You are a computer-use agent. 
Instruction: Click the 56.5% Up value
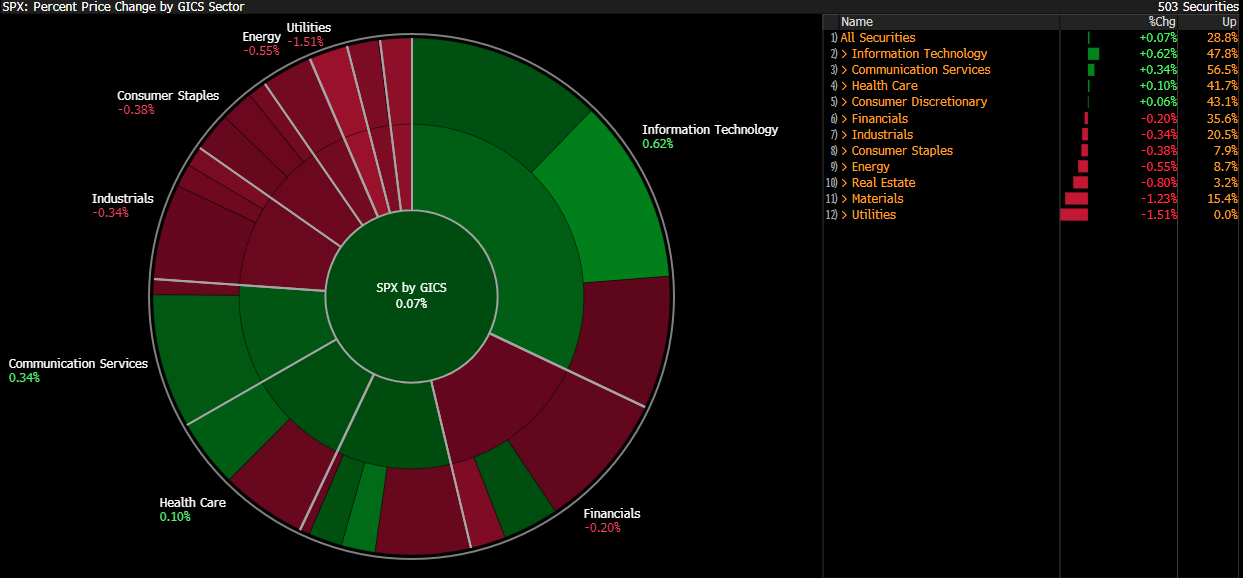(1222, 70)
